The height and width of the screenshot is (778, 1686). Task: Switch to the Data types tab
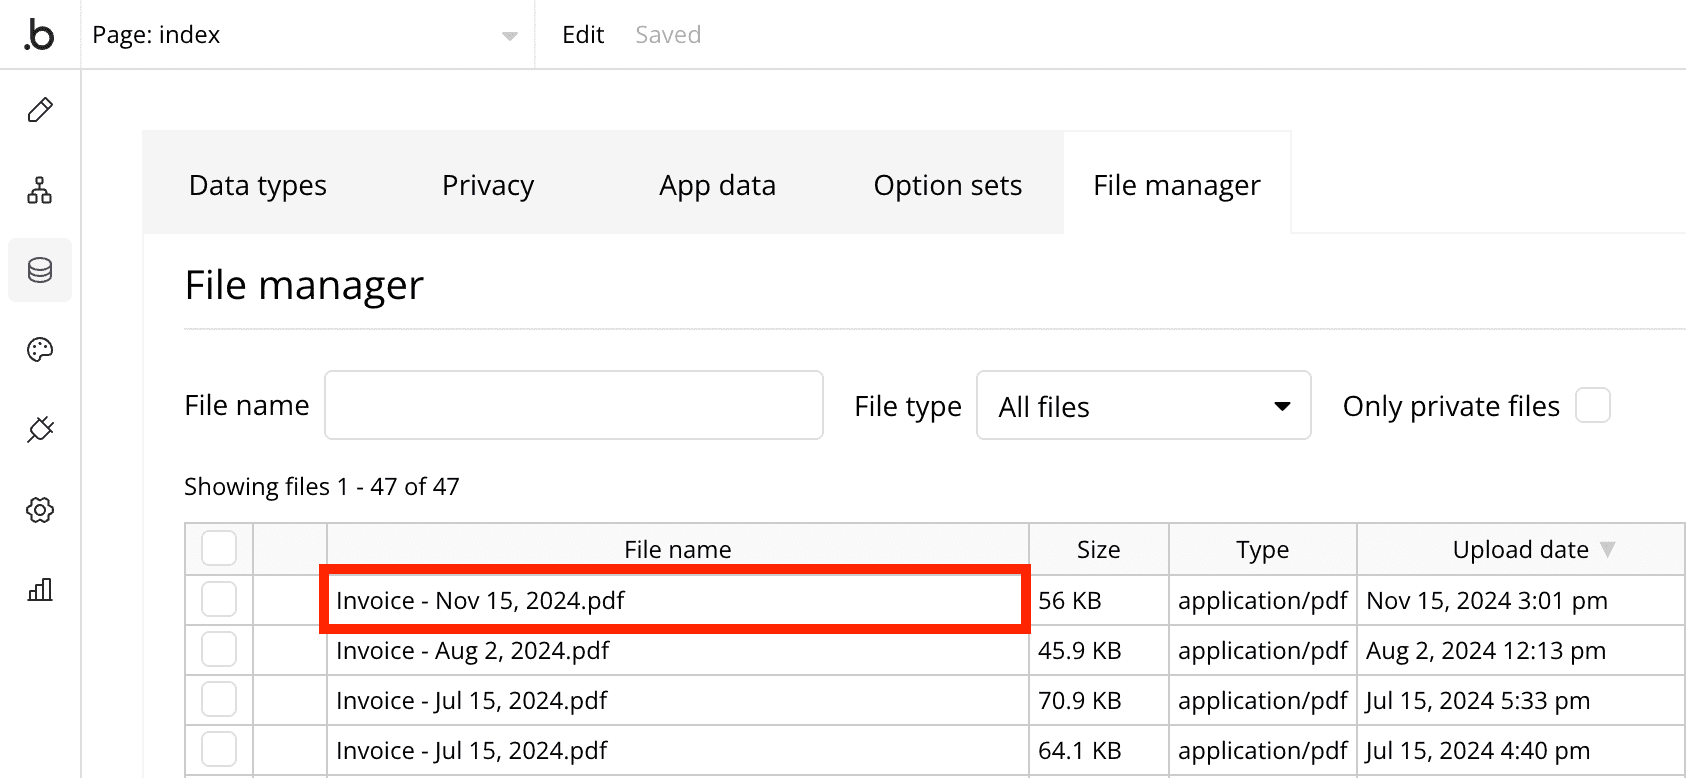coord(258,185)
